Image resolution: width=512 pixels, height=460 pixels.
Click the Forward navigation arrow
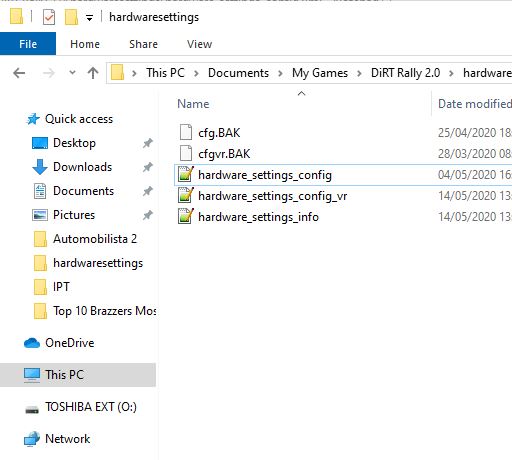(48, 73)
